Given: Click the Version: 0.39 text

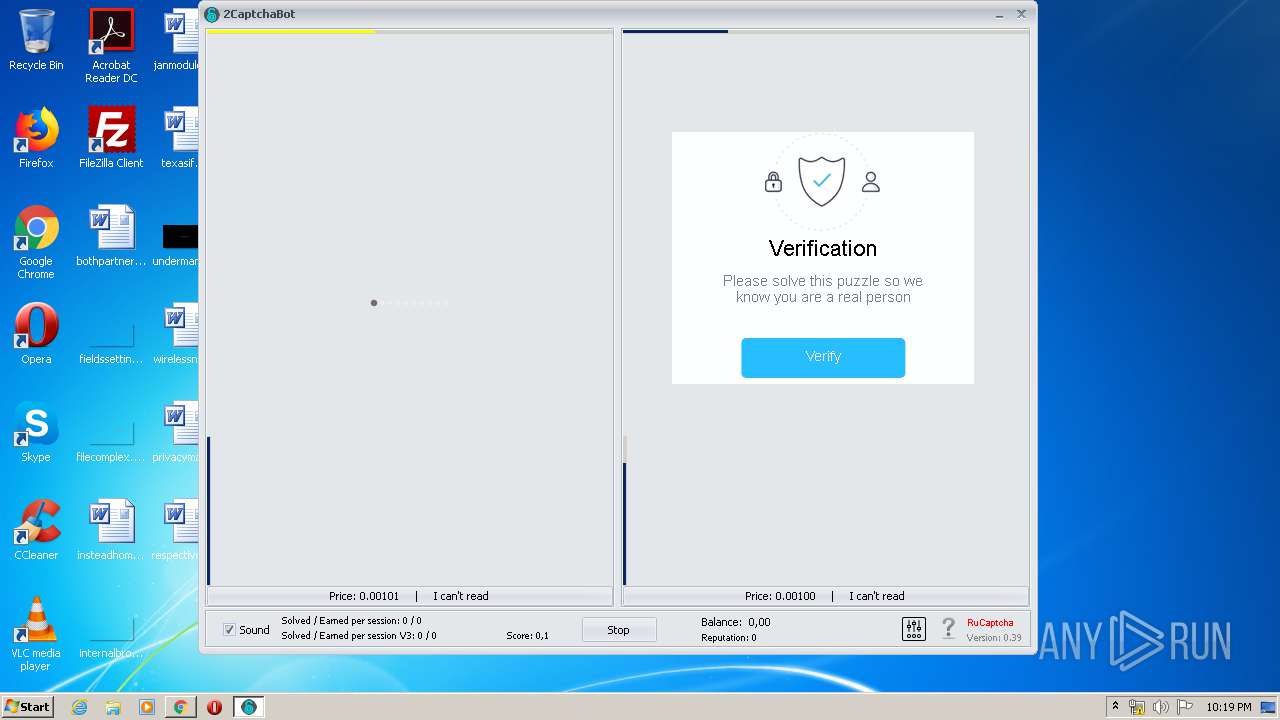Looking at the screenshot, I should pos(994,637).
